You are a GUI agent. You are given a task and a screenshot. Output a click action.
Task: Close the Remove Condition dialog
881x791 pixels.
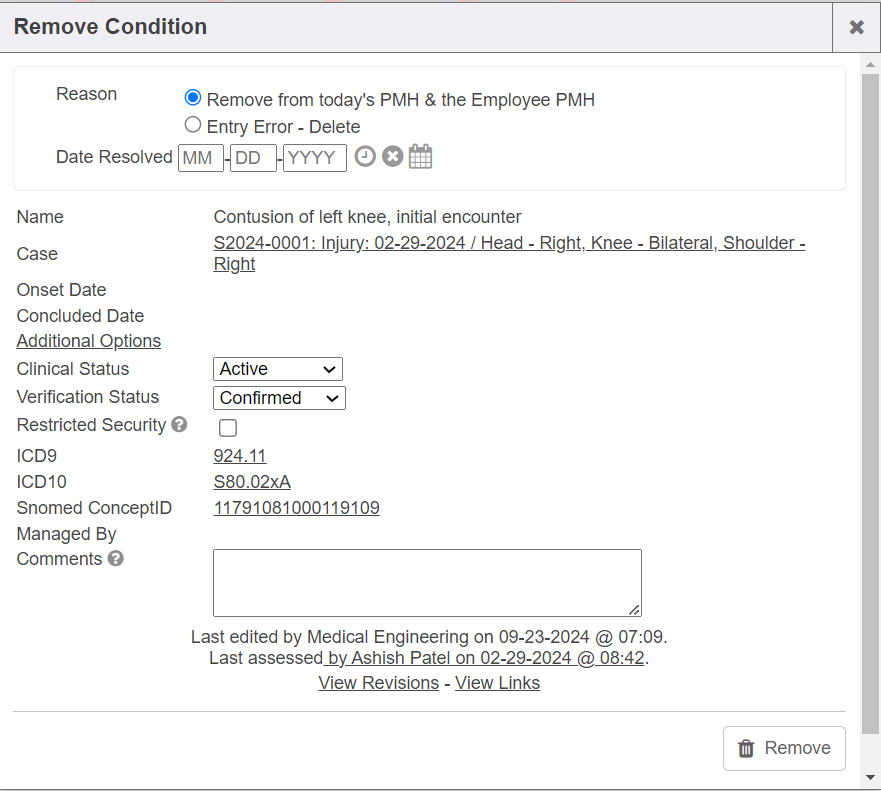pos(856,27)
